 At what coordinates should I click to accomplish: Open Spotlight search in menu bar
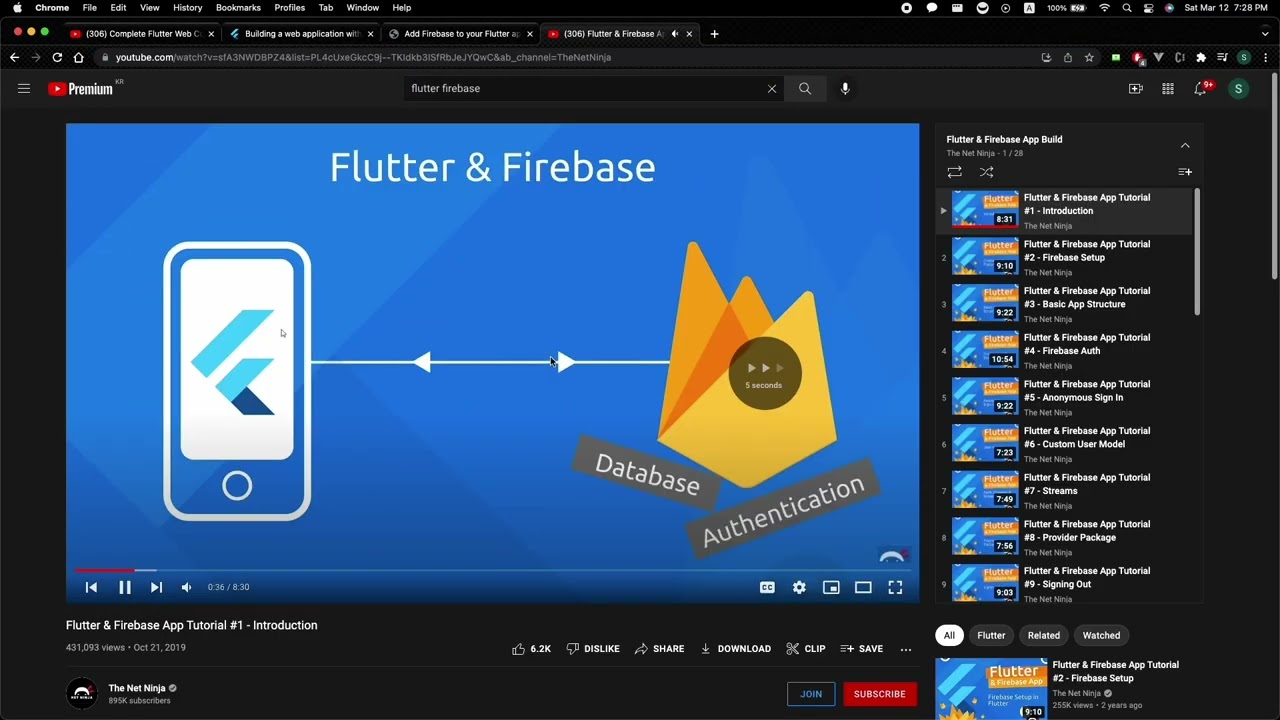tap(1127, 8)
